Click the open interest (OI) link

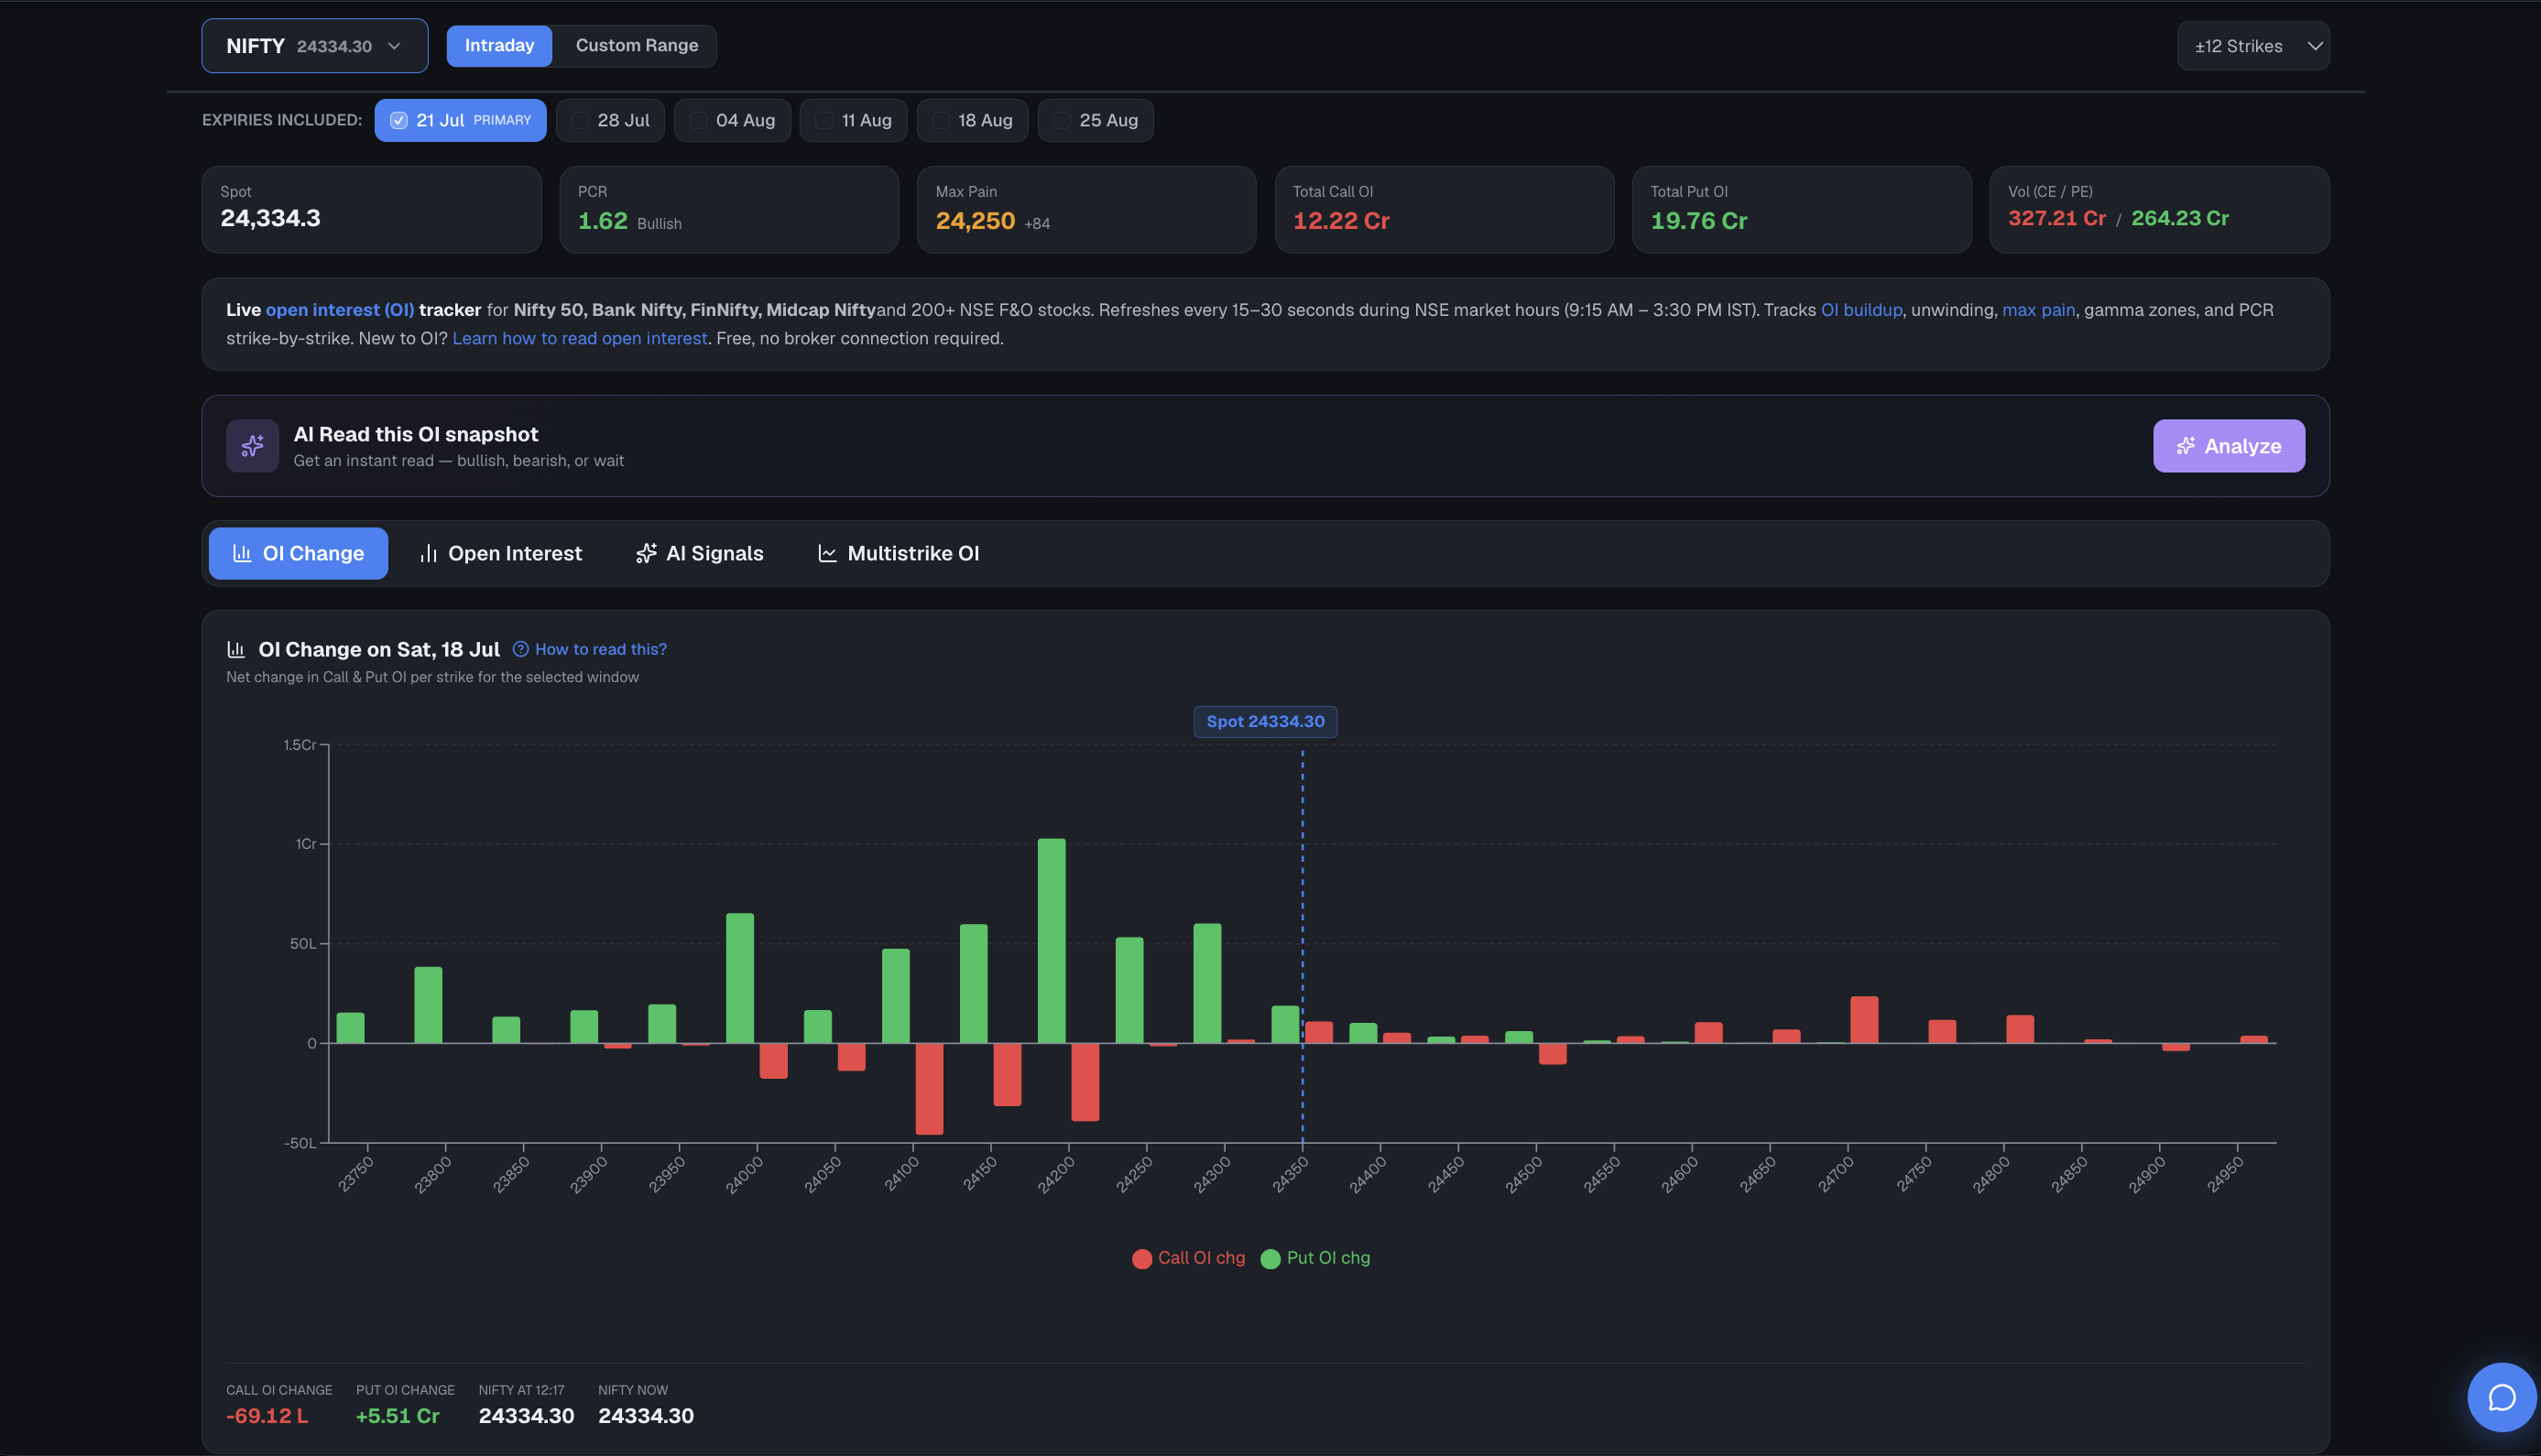click(339, 310)
